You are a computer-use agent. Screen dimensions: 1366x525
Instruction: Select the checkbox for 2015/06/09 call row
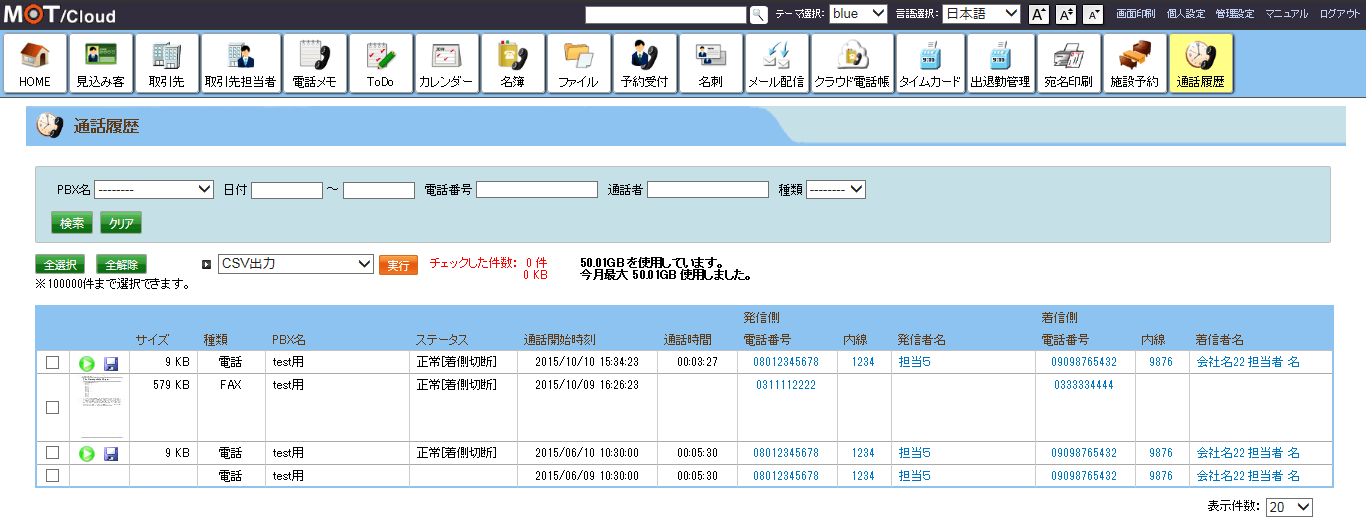point(52,476)
